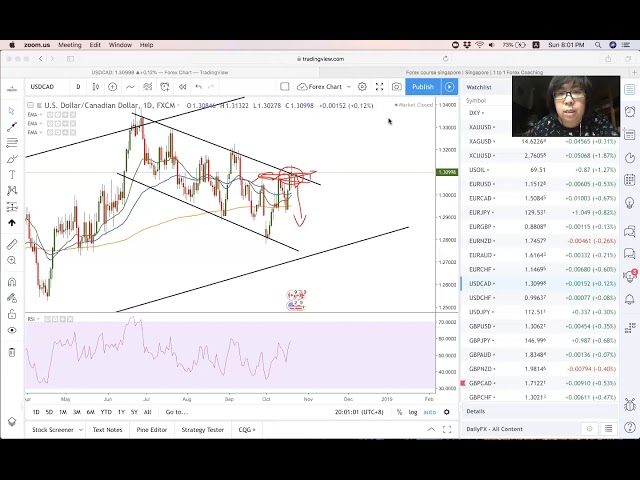Select GBPUSD in the watchlist
Screen dimensions: 640x480
481,326
